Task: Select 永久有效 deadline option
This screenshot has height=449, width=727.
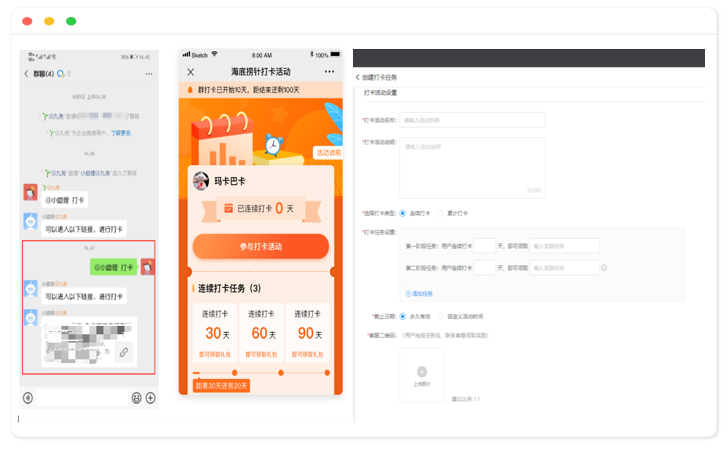Action: click(403, 316)
